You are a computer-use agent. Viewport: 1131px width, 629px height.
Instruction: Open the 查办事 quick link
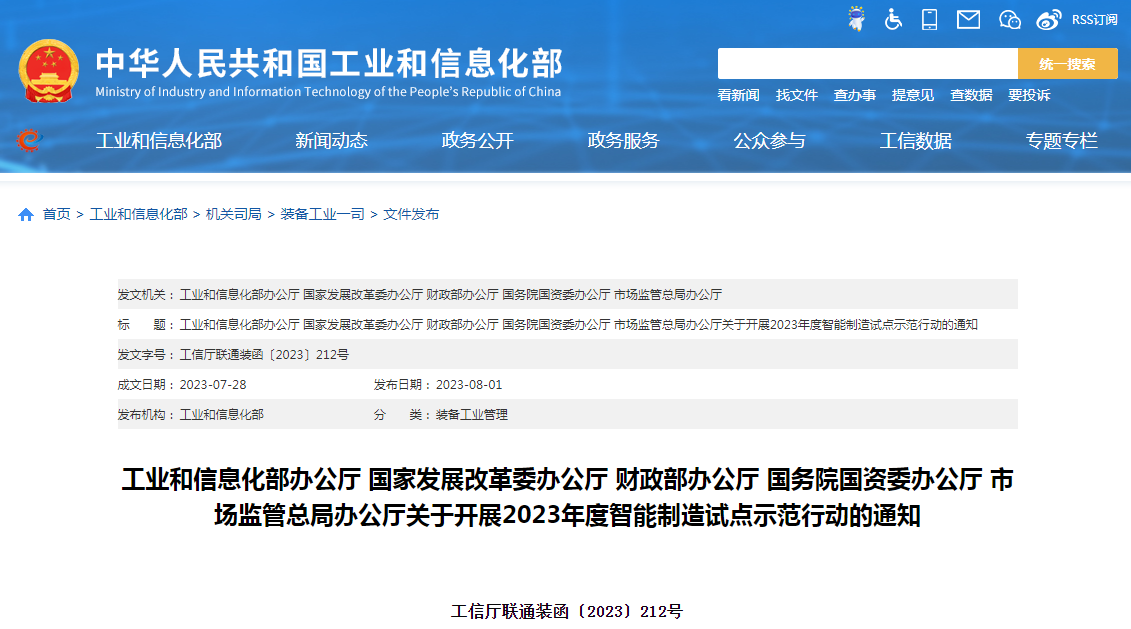point(855,95)
